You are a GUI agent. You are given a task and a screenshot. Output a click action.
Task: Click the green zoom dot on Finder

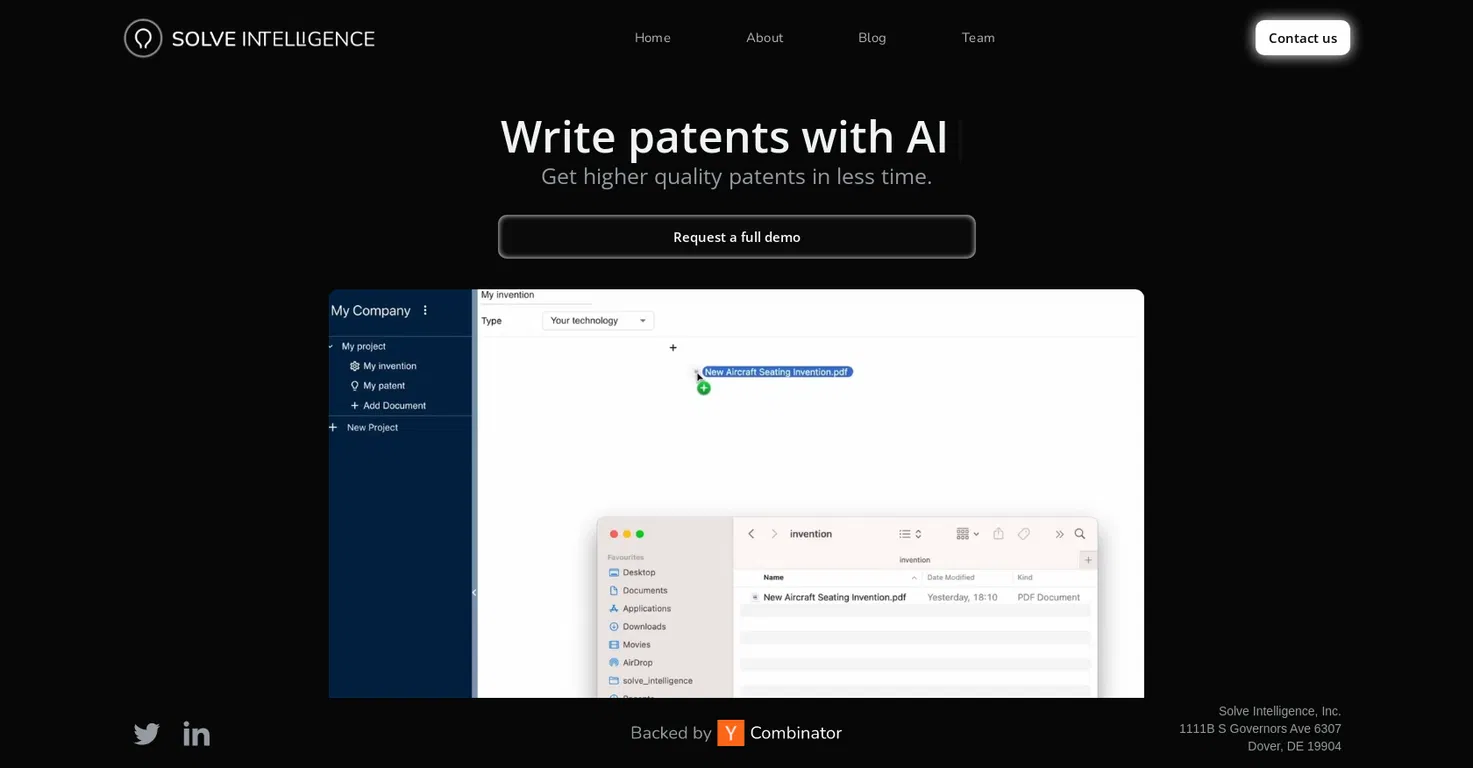(640, 535)
